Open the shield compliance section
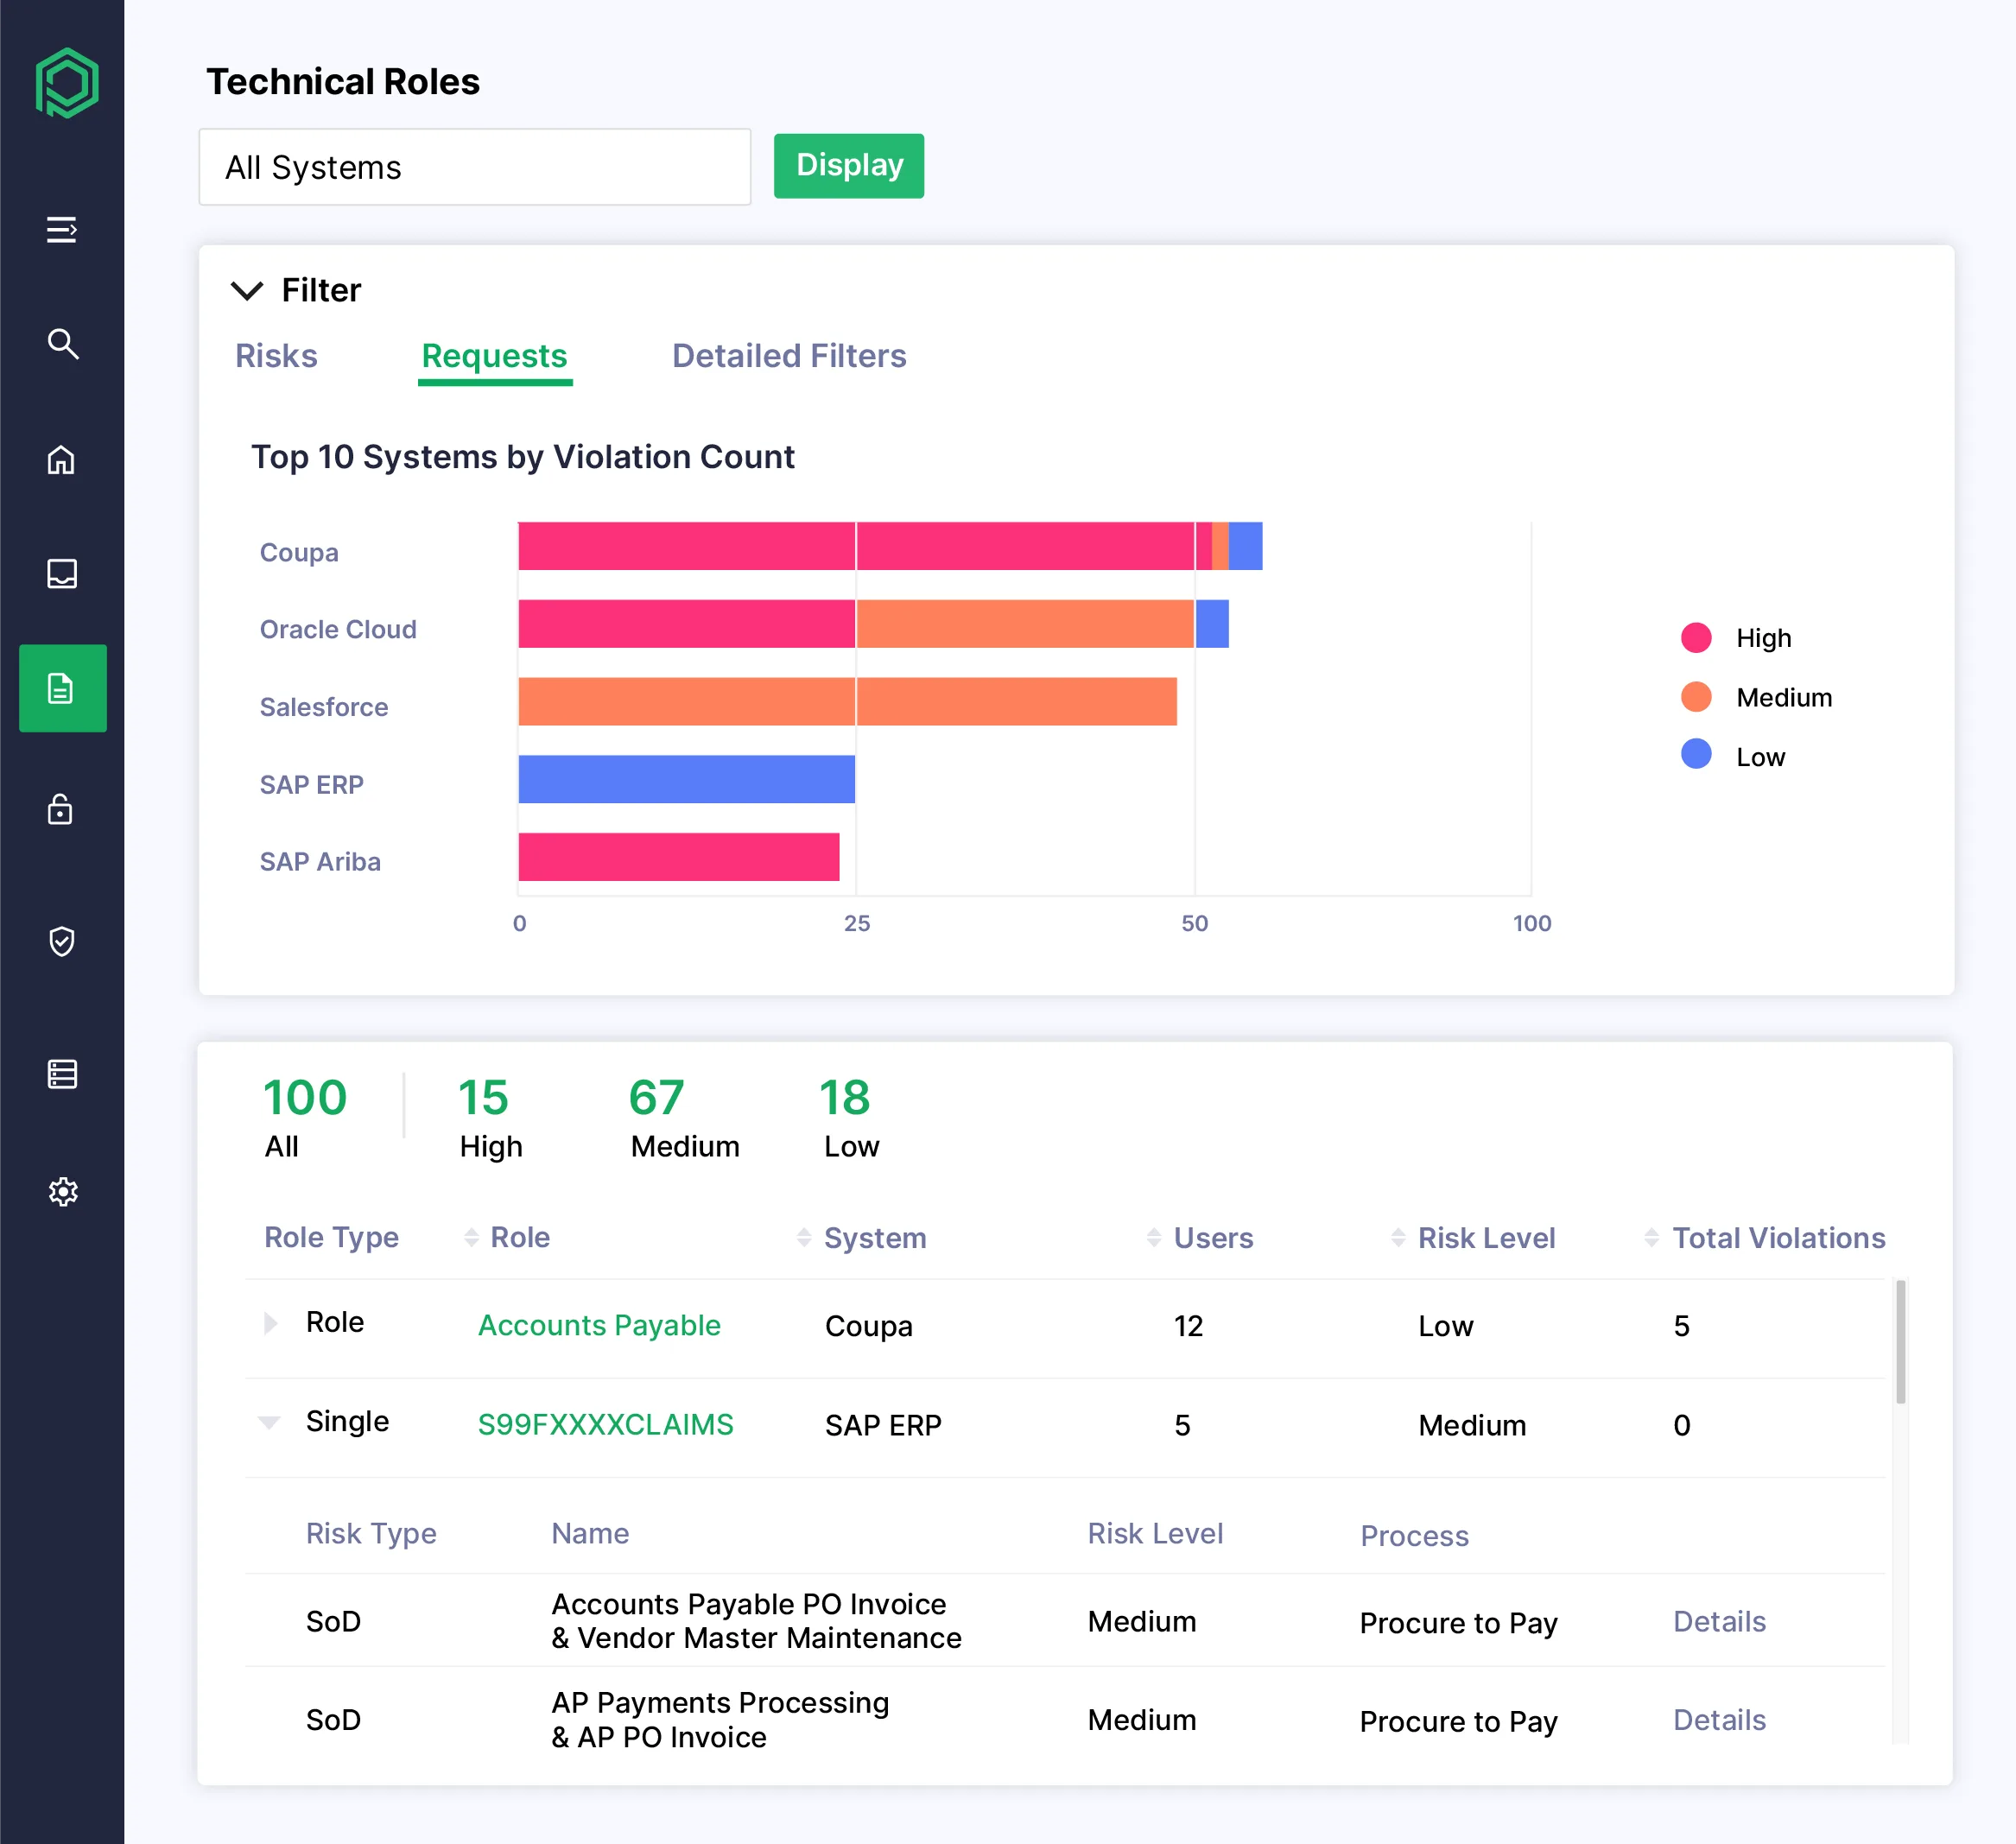The height and width of the screenshot is (1844, 2016). [63, 940]
